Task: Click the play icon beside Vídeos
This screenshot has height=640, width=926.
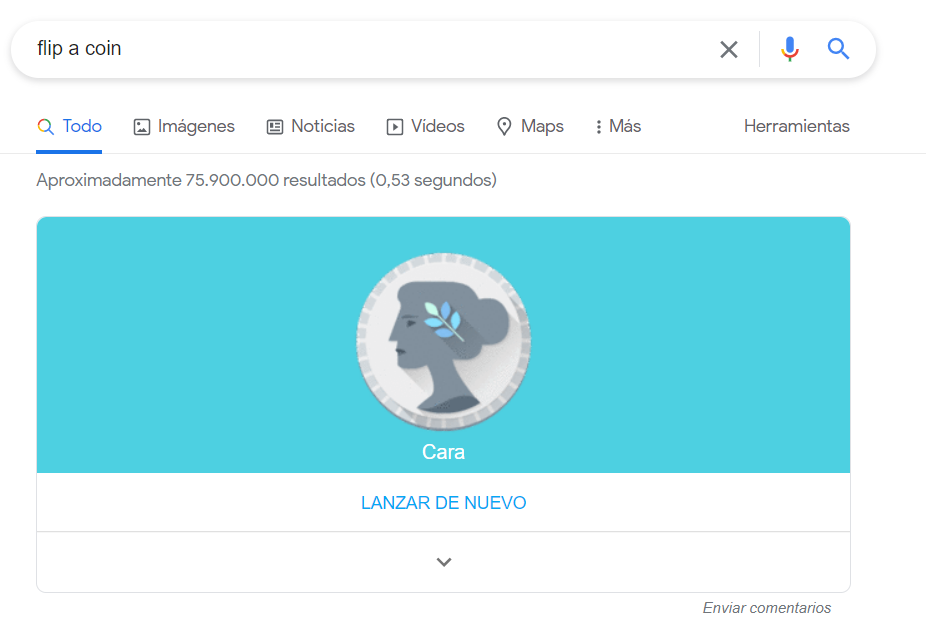Action: pyautogui.click(x=395, y=127)
